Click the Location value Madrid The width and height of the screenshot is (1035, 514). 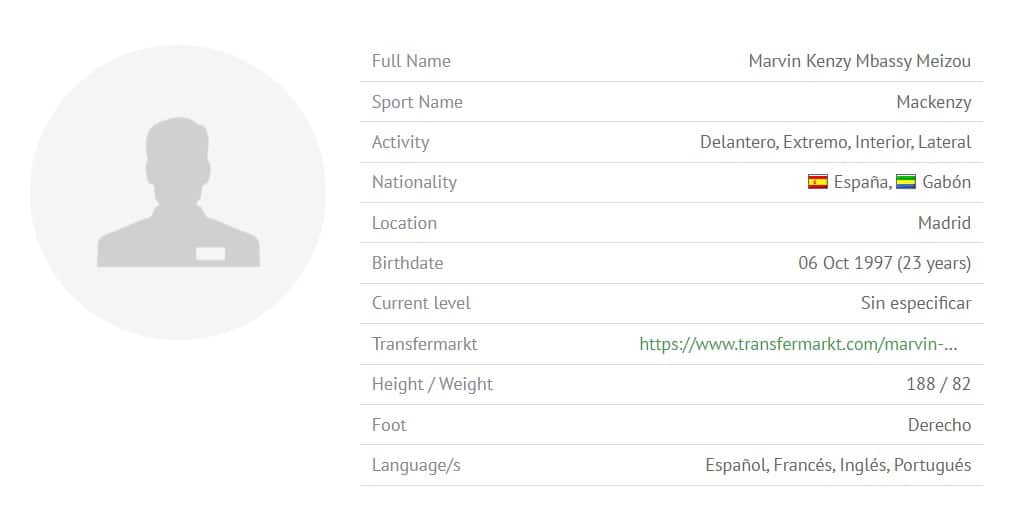pyautogui.click(x=945, y=223)
